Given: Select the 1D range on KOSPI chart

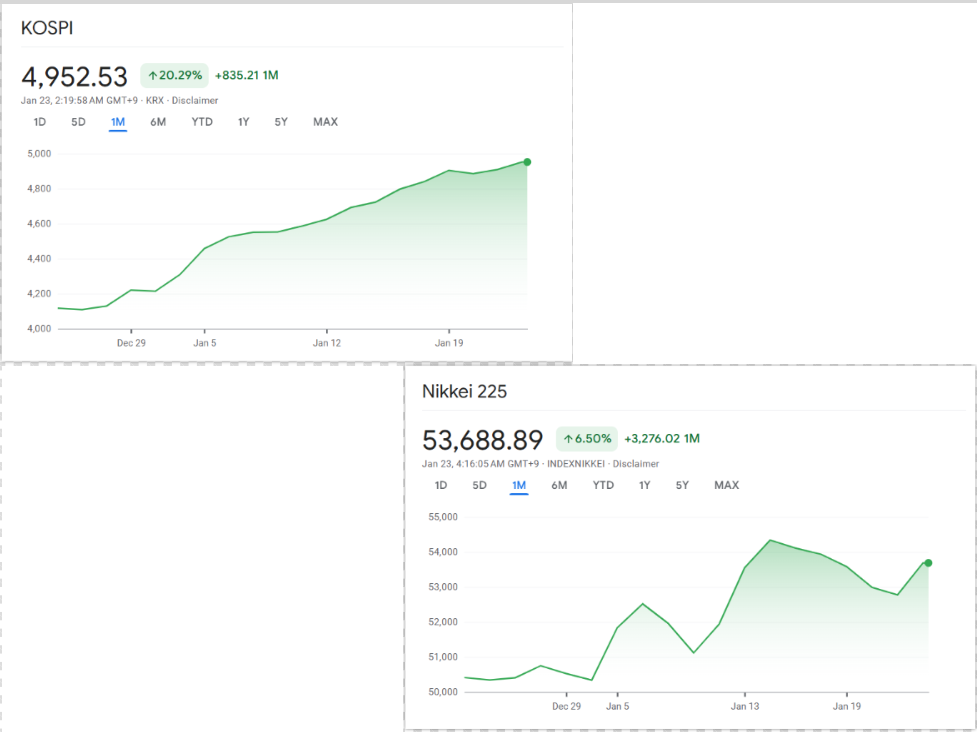Looking at the screenshot, I should (x=40, y=122).
